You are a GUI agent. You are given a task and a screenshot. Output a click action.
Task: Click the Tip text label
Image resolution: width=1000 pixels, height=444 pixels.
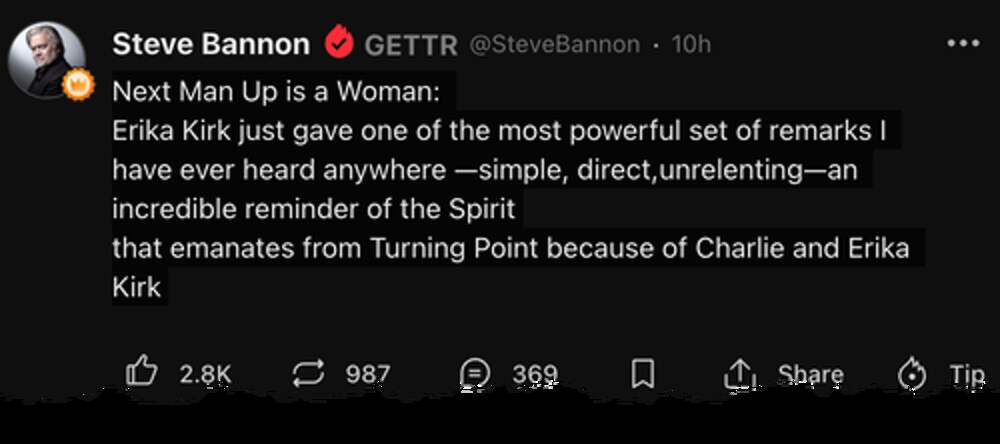(967, 374)
